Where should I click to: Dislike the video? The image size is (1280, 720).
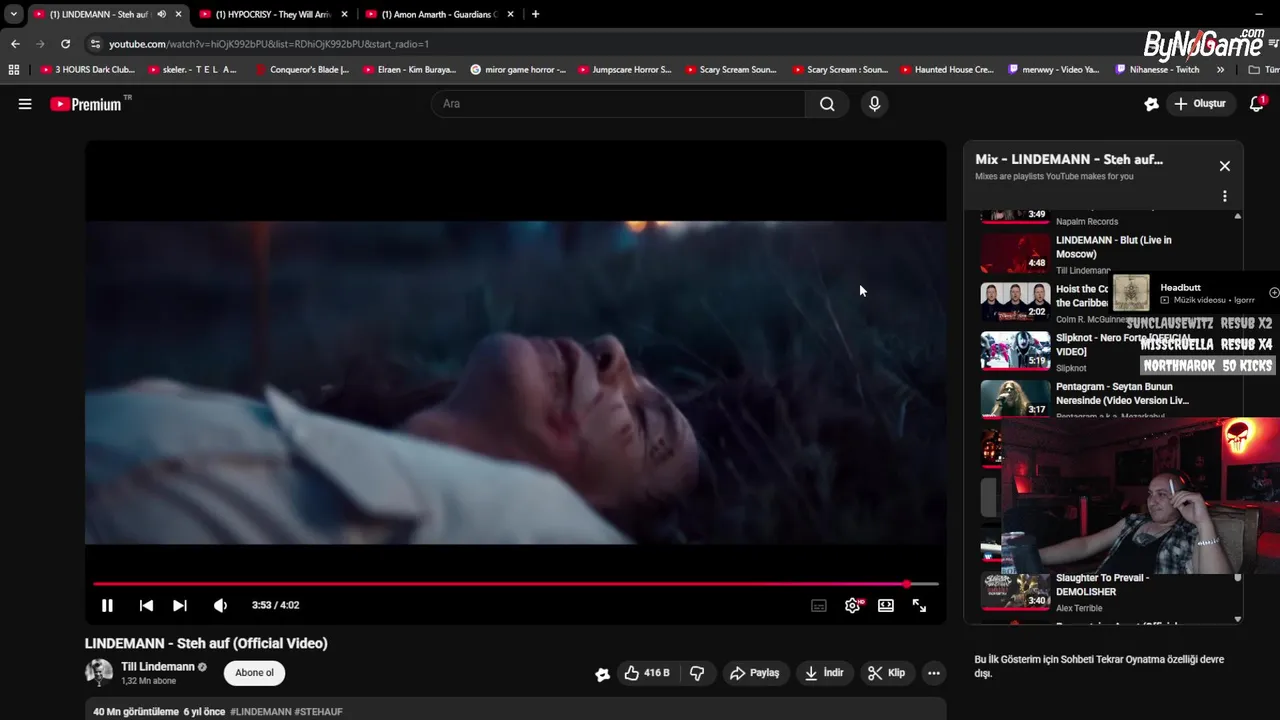(698, 673)
